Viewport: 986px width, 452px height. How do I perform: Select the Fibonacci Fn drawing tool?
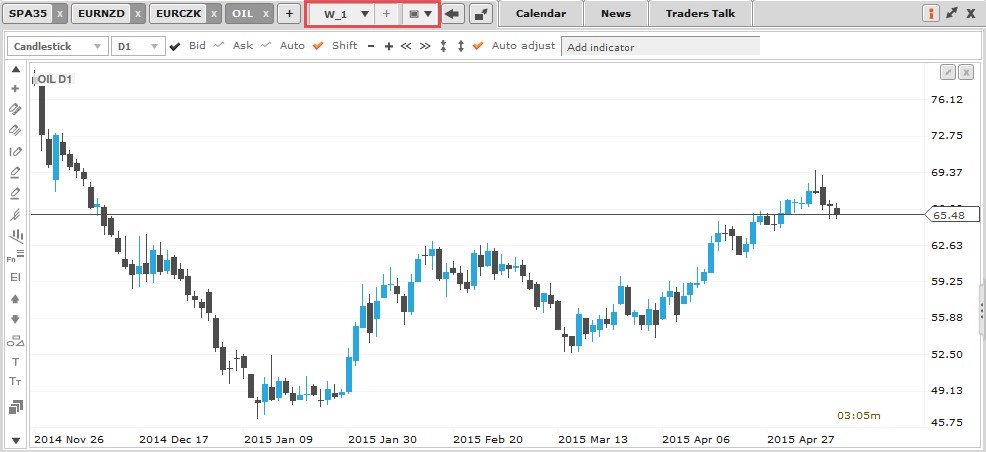coord(15,256)
